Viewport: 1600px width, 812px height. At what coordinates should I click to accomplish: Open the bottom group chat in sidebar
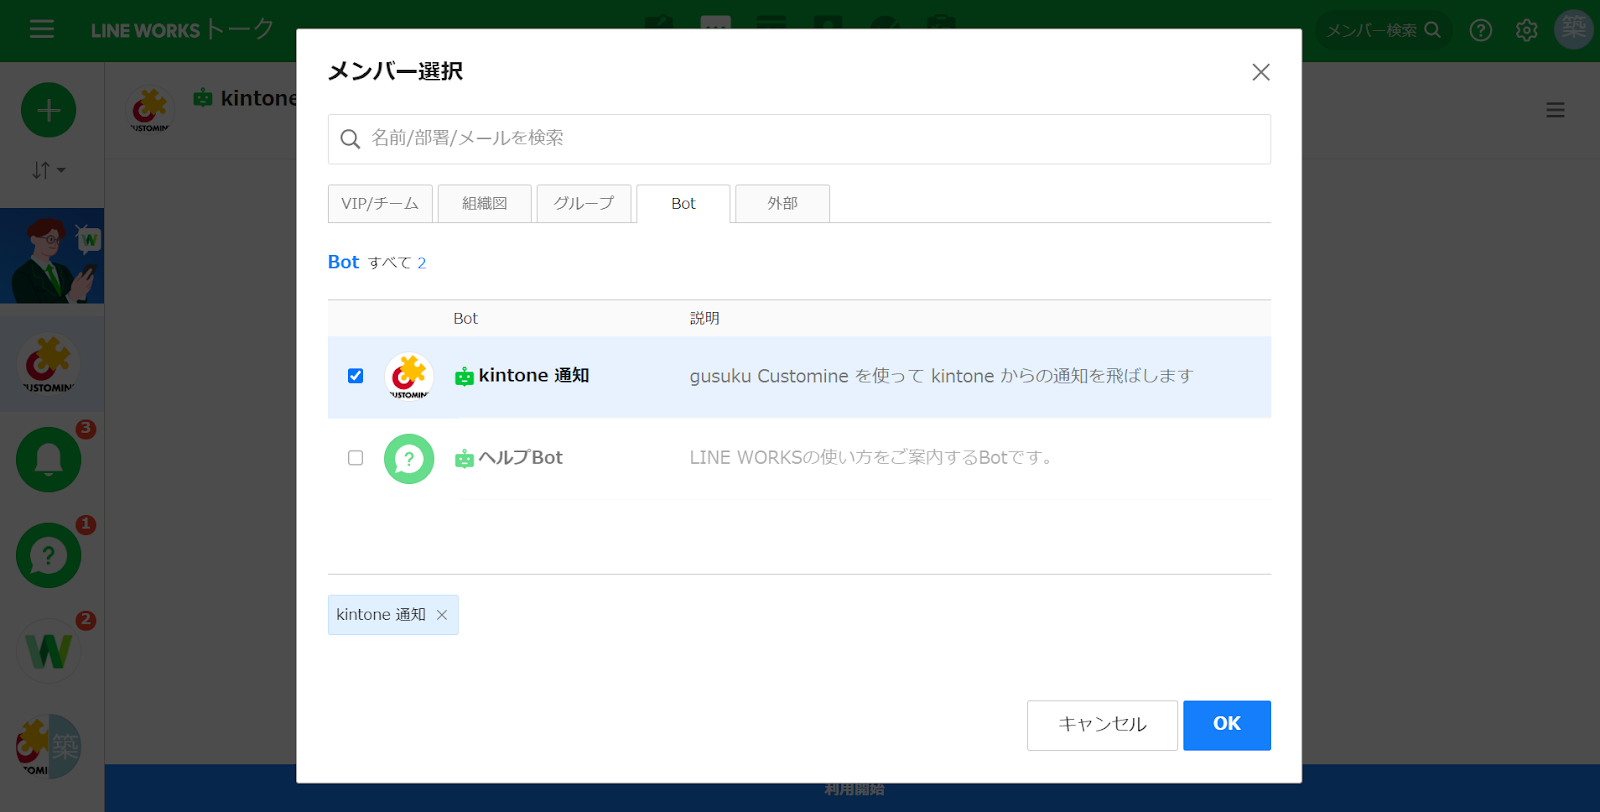pyautogui.click(x=48, y=746)
